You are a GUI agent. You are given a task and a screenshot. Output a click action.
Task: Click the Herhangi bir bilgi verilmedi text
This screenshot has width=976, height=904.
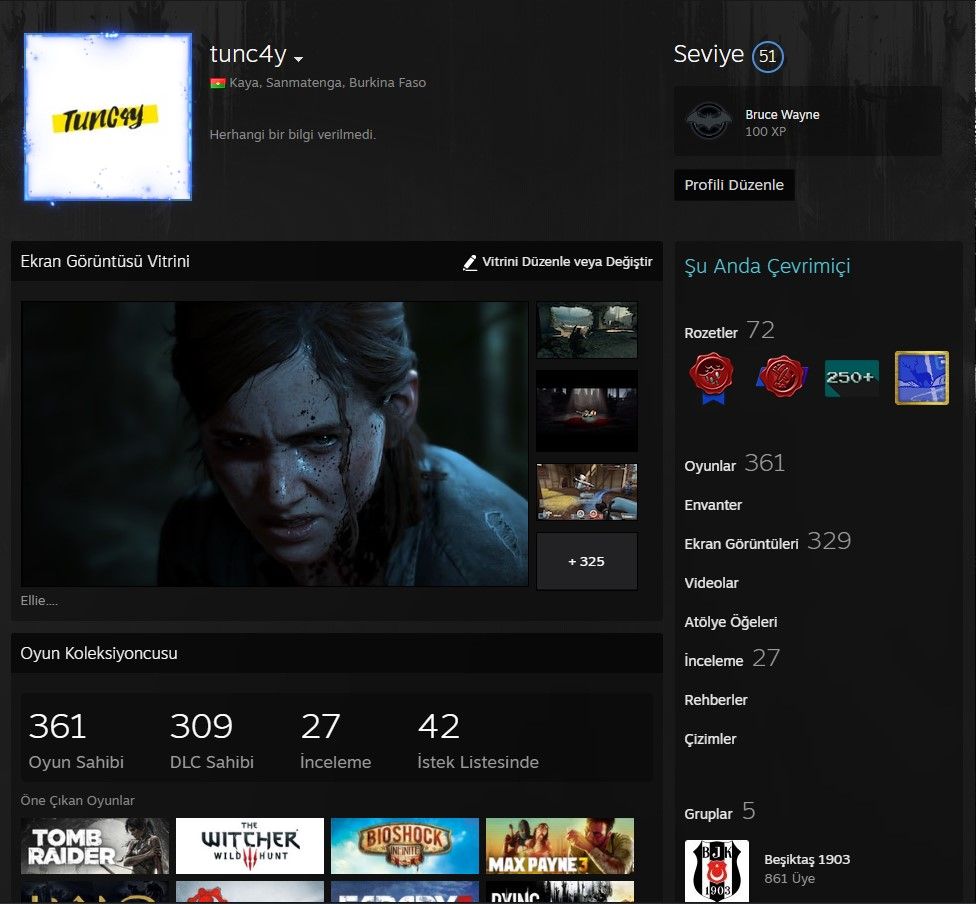pyautogui.click(x=293, y=134)
